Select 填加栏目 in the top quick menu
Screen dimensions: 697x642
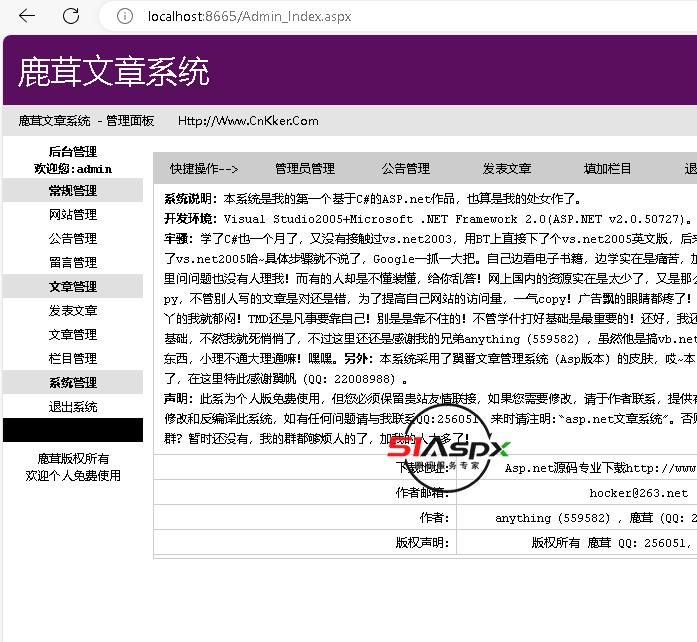(x=608, y=169)
